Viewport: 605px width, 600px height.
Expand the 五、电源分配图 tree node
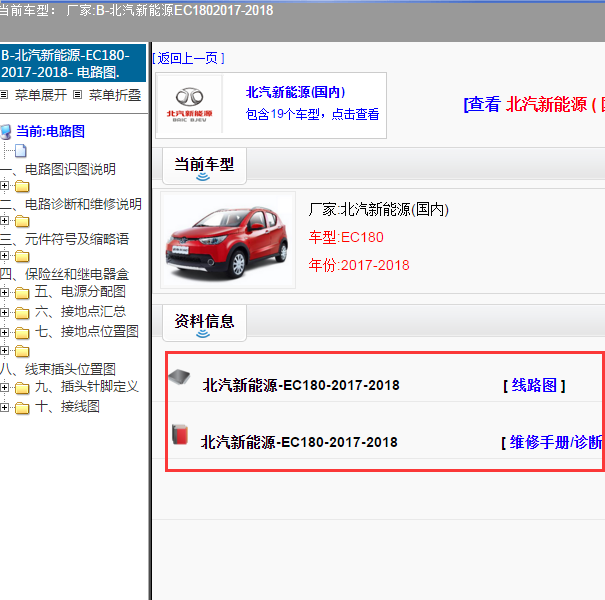tap(4, 292)
